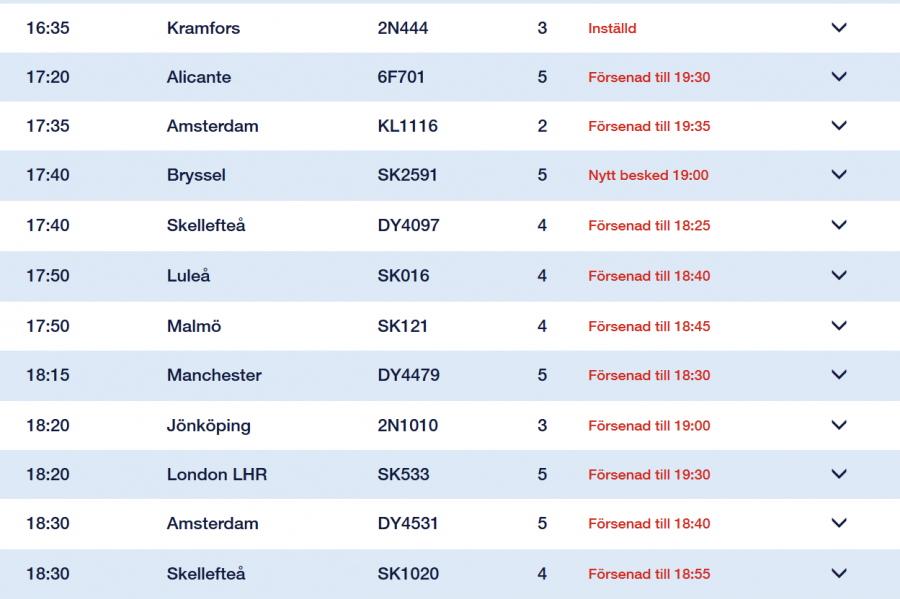This screenshot has width=900, height=599.
Task: Expand the London LHR SK533 chevron
Action: point(839,474)
